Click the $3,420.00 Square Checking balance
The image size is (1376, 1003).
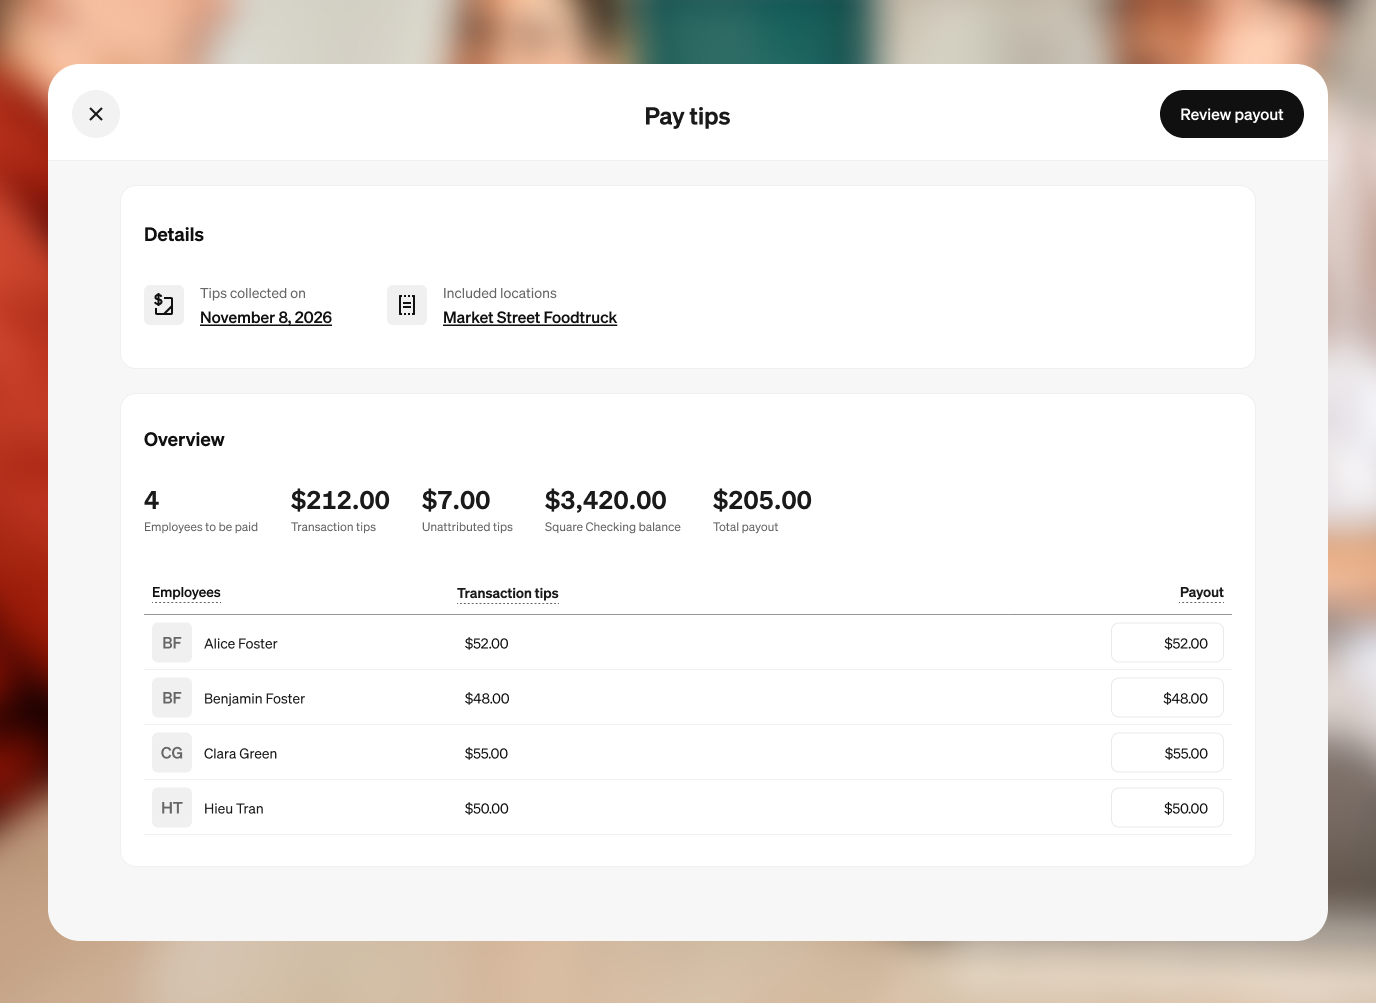[606, 500]
